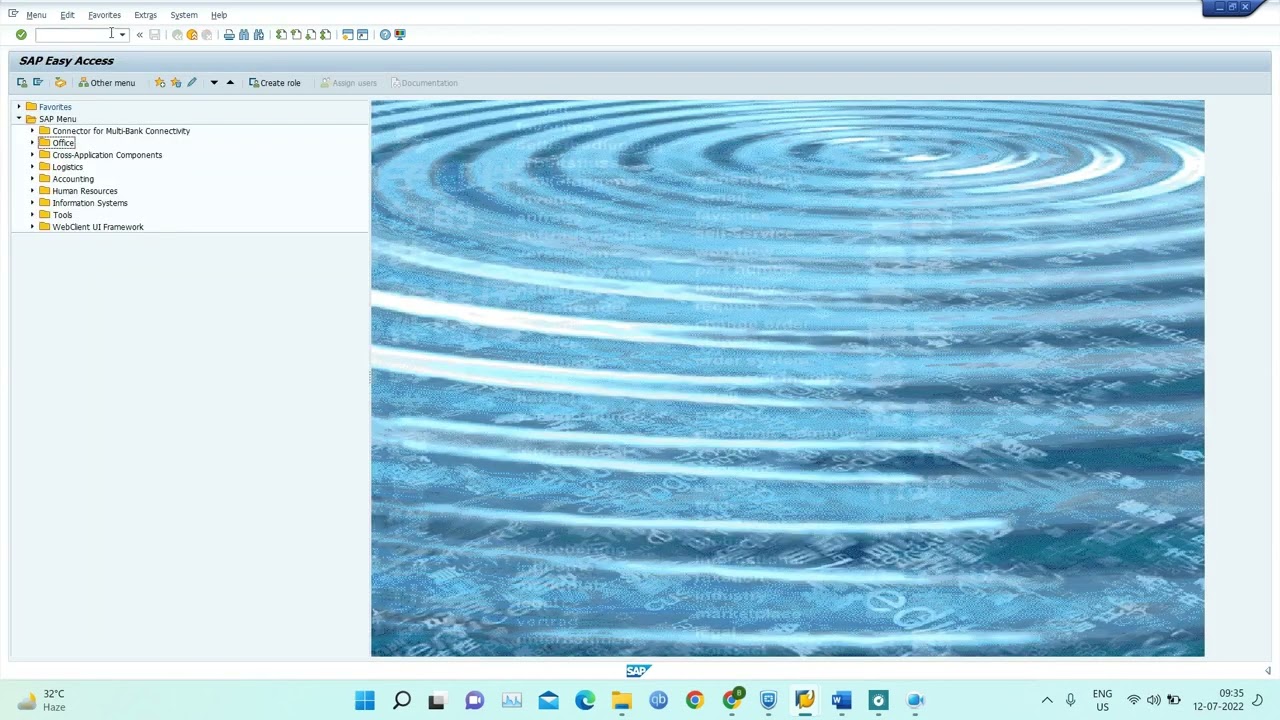
Task: Open the Extras menu
Action: (x=145, y=15)
